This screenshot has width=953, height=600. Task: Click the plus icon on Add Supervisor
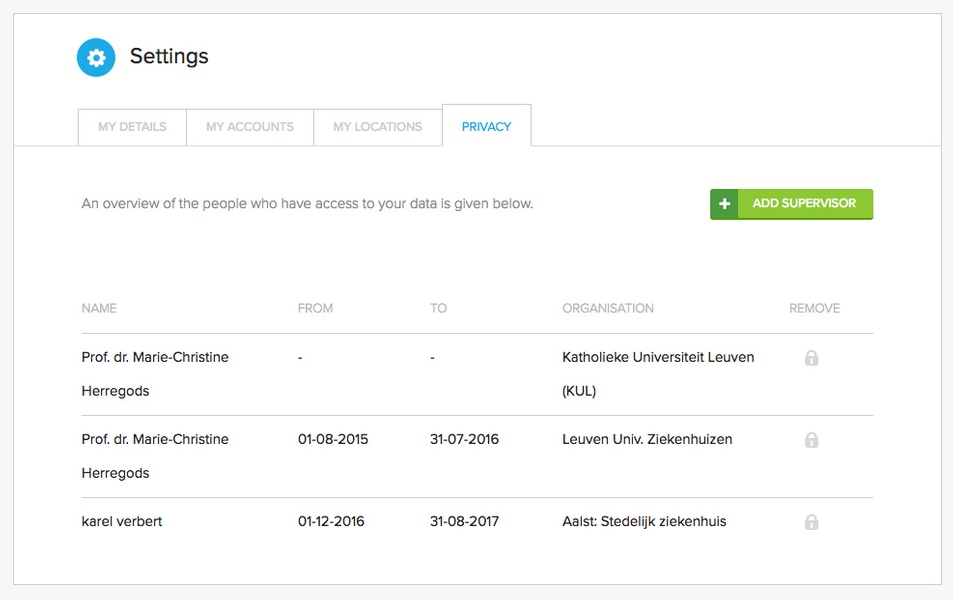click(x=724, y=204)
